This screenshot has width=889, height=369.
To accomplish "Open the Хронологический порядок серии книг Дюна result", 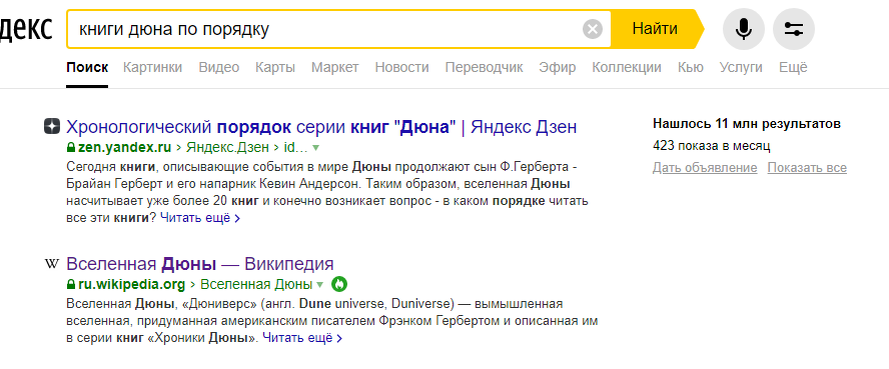I will 321,126.
